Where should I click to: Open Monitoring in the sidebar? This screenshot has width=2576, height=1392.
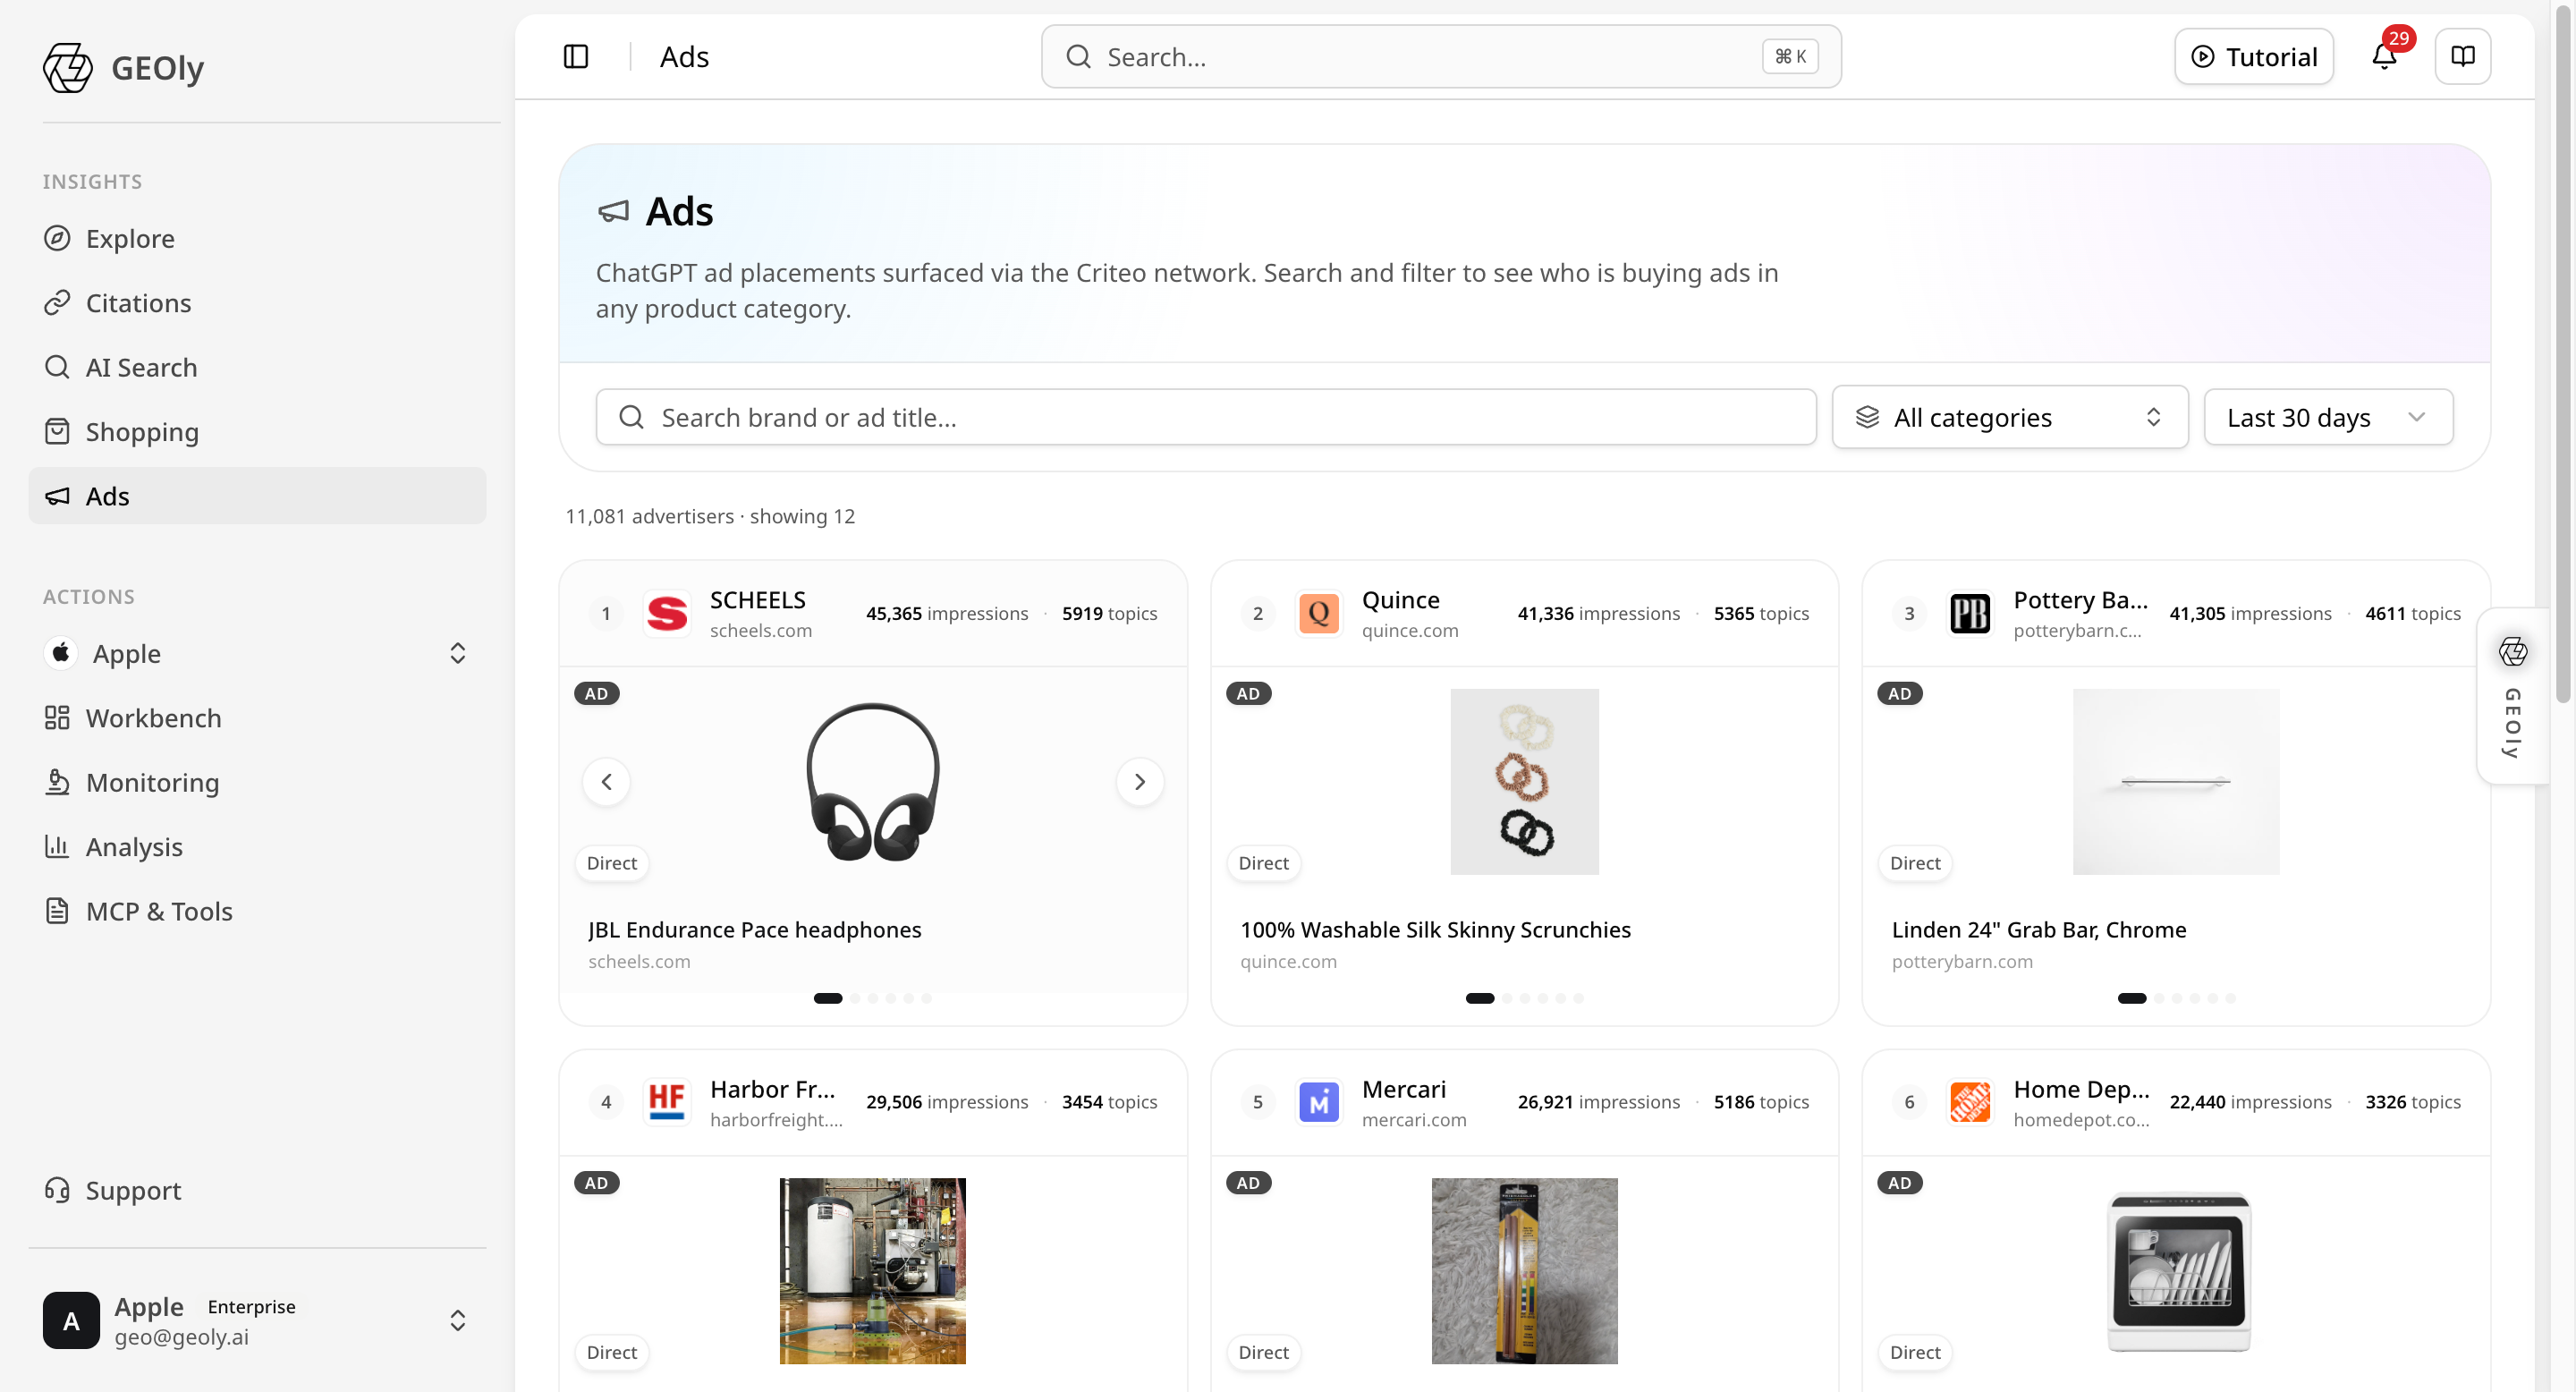pos(257,782)
